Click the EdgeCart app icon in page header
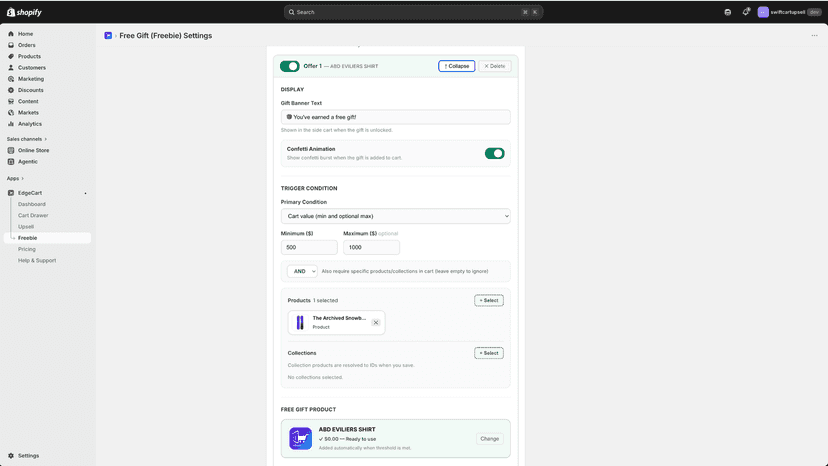Screen dimensions: 828x466 (x=108, y=35)
